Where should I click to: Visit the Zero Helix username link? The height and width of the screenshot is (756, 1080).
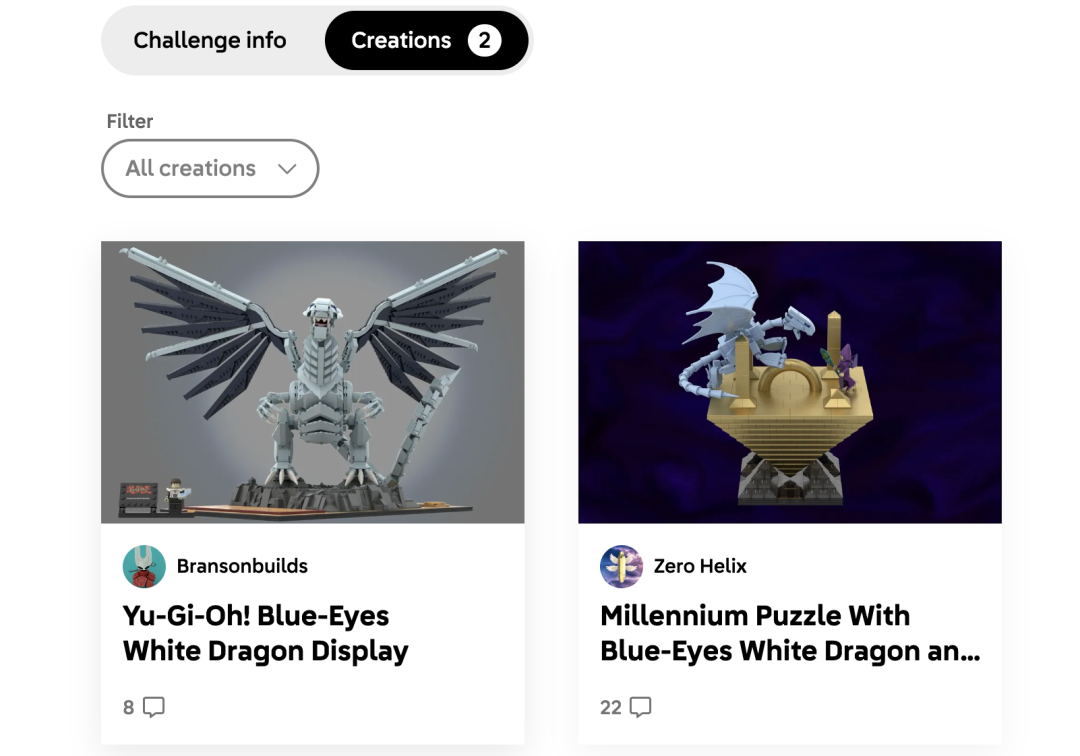(x=700, y=566)
